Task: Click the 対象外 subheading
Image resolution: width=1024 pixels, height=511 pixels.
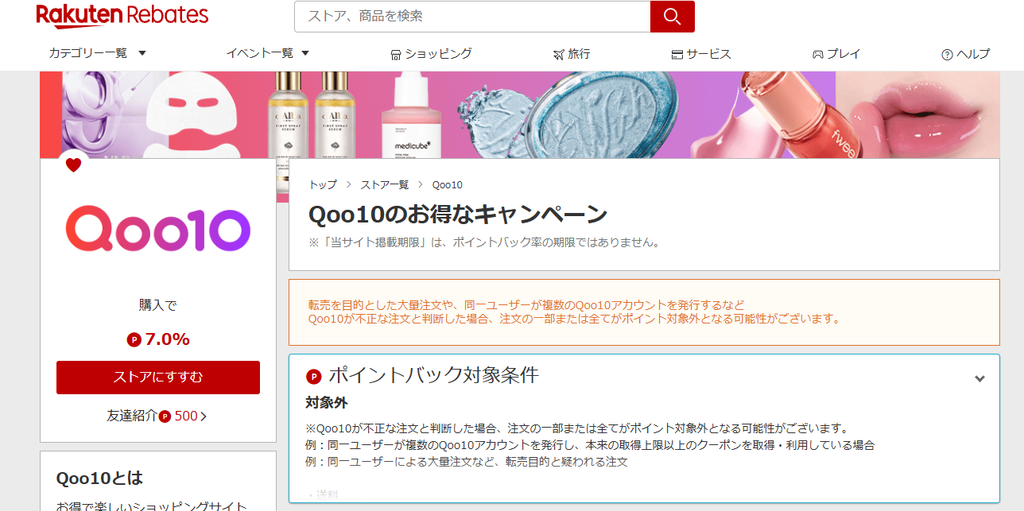Action: [327, 403]
